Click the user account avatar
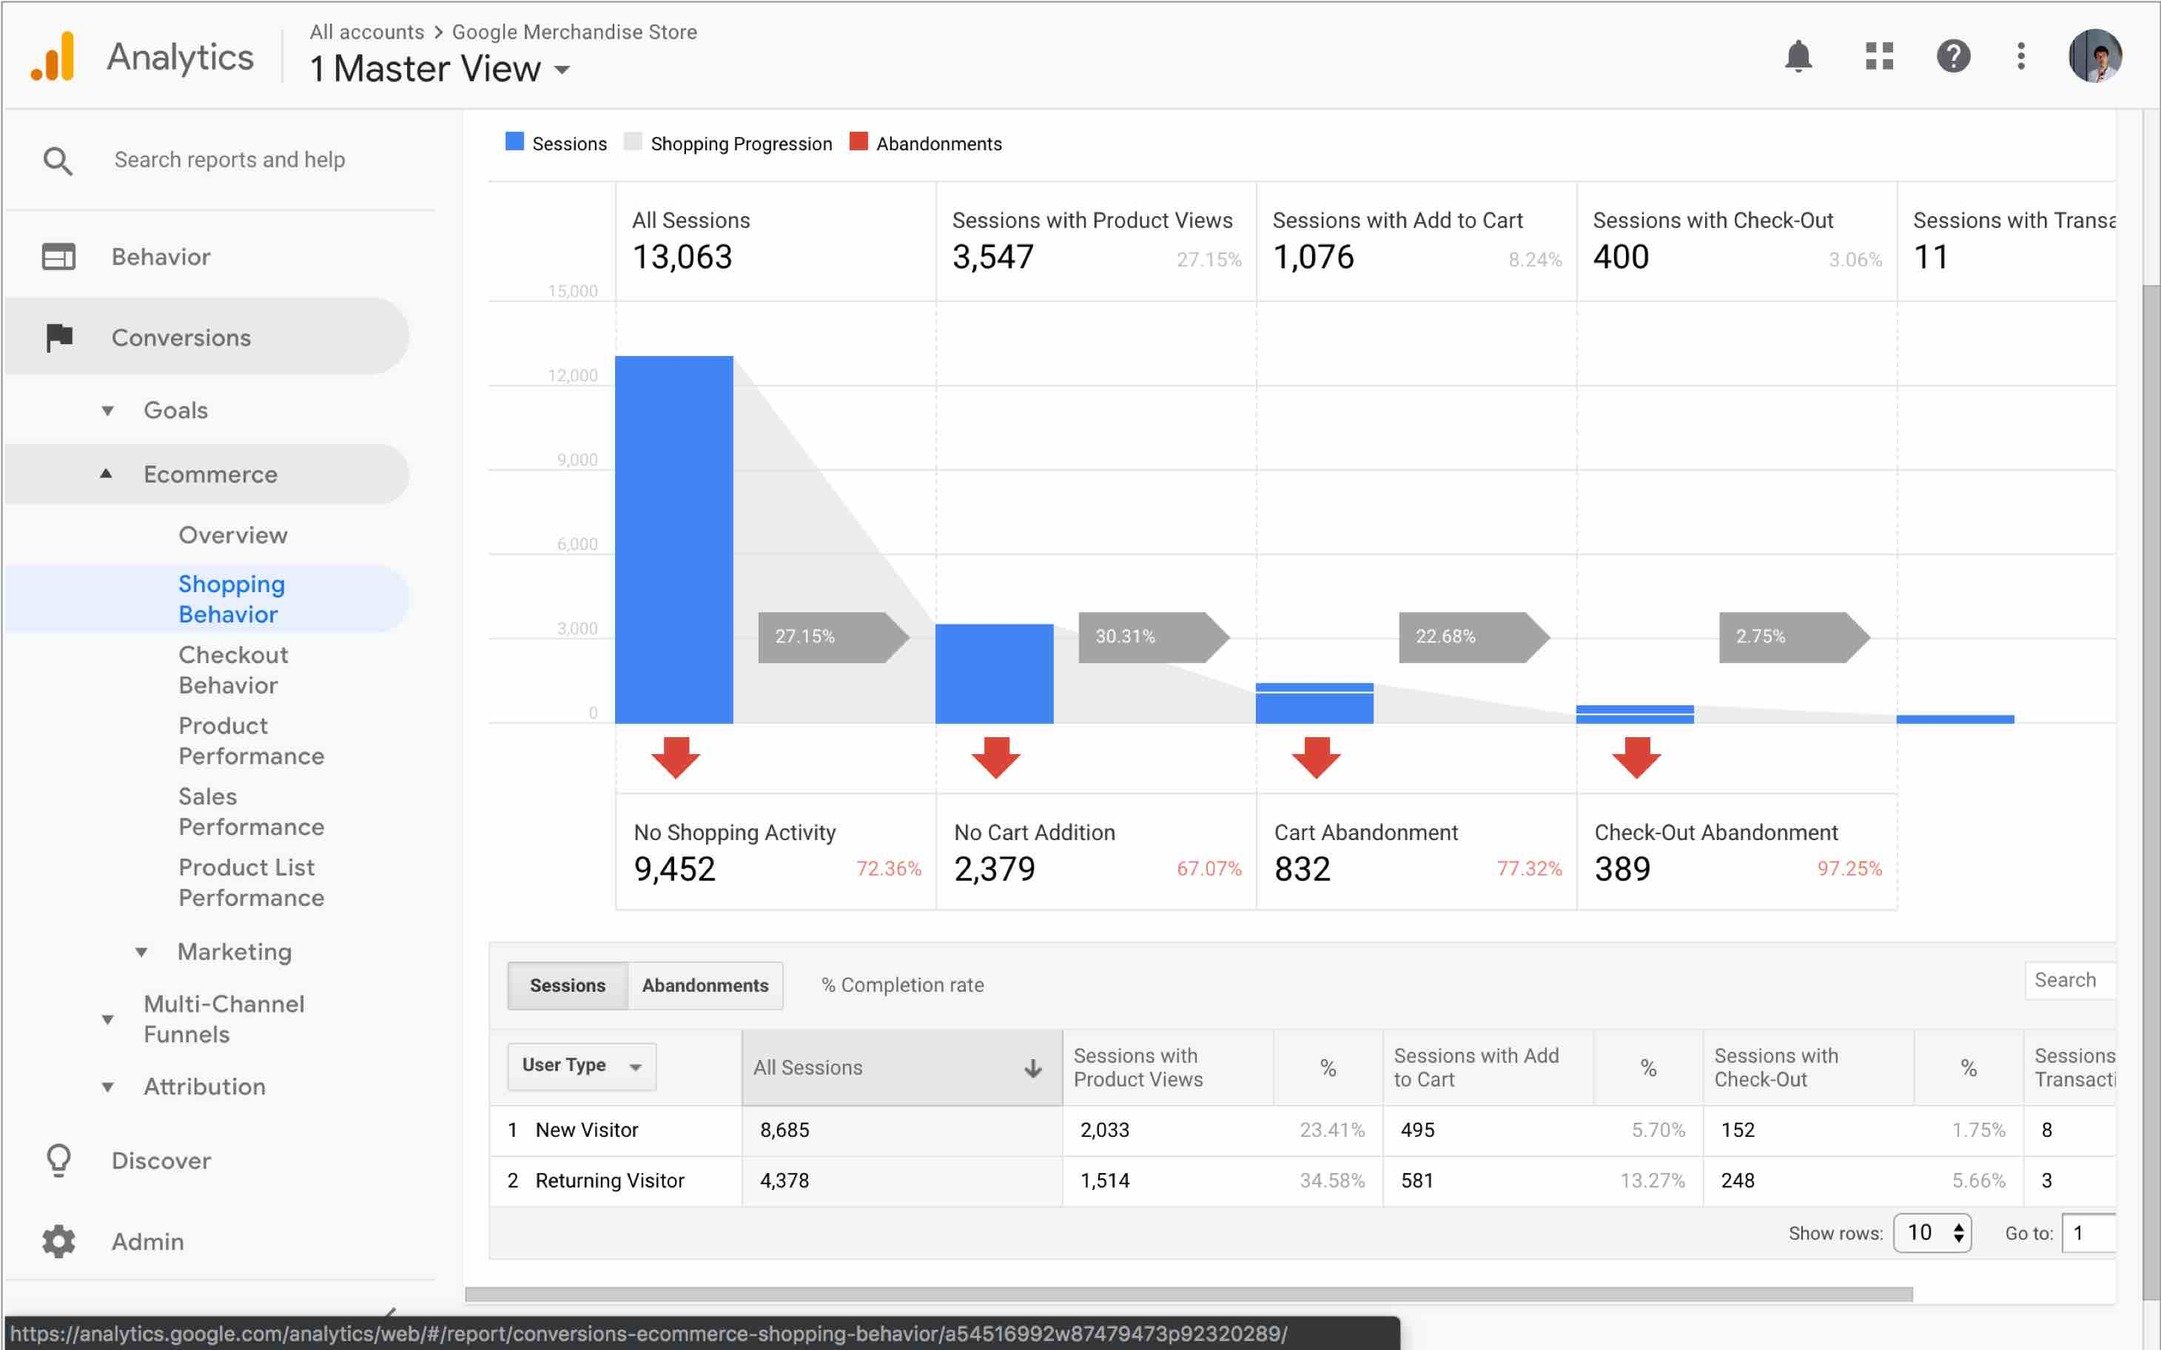This screenshot has width=2161, height=1350. click(x=2094, y=57)
